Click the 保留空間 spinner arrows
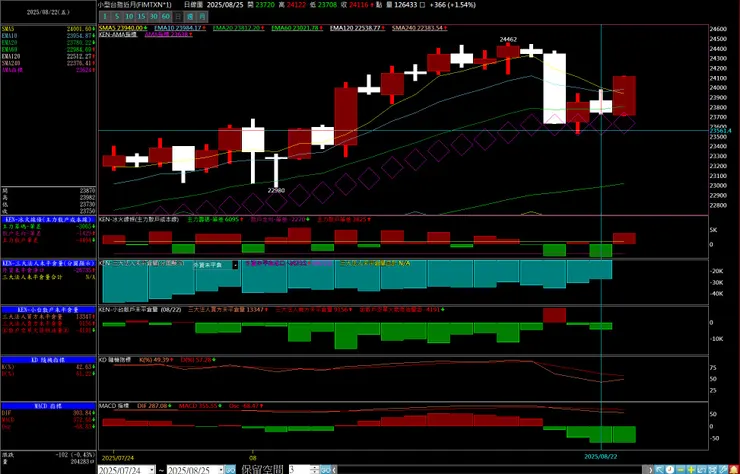Screen dimensions: 740x474 [x=315, y=470]
